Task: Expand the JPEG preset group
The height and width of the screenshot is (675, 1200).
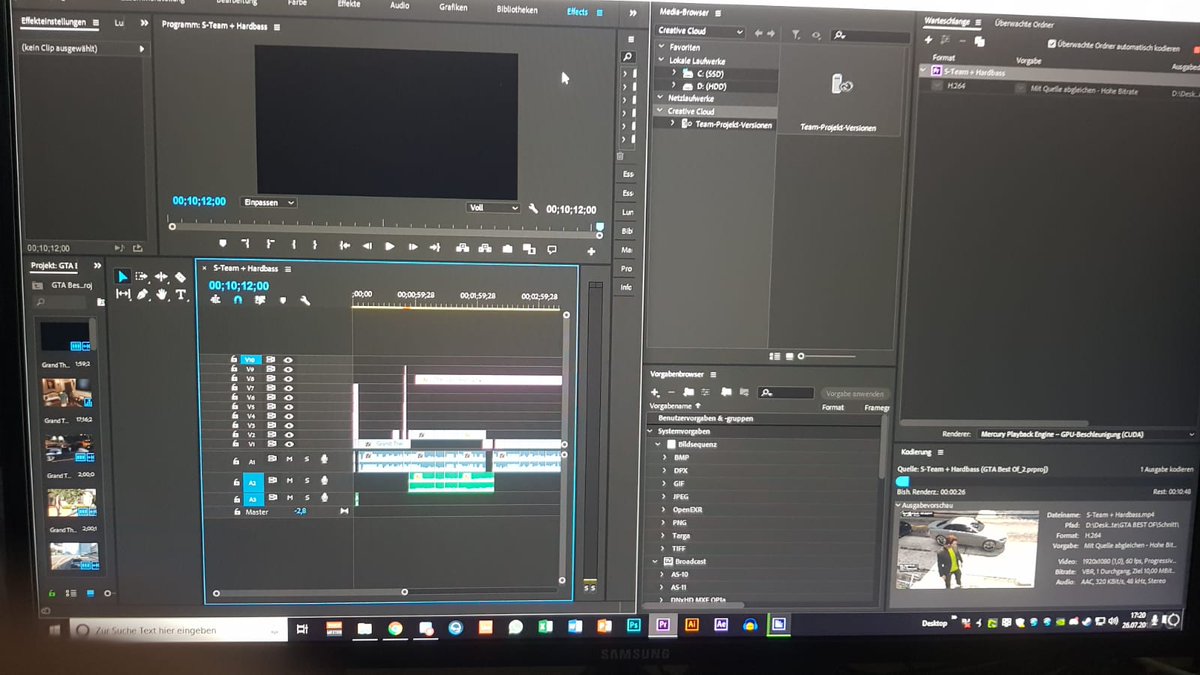Action: pos(664,496)
